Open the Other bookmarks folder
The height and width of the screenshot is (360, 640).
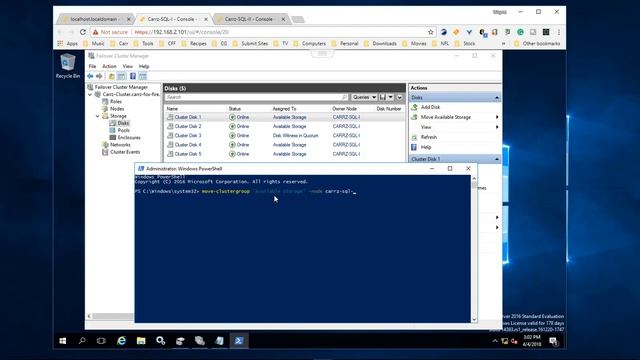pos(537,43)
